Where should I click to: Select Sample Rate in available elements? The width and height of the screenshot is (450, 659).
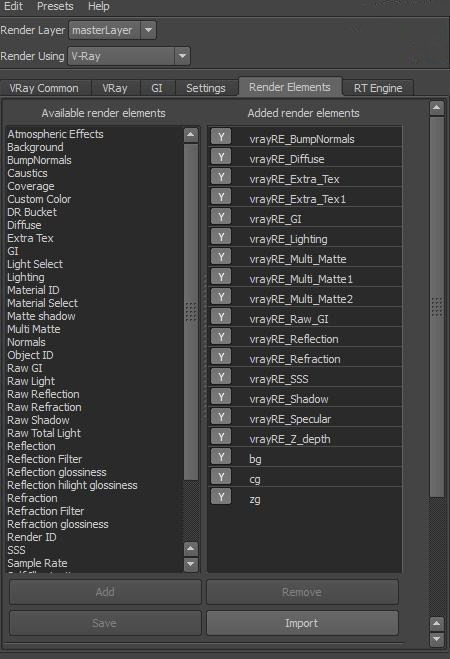tap(37, 563)
